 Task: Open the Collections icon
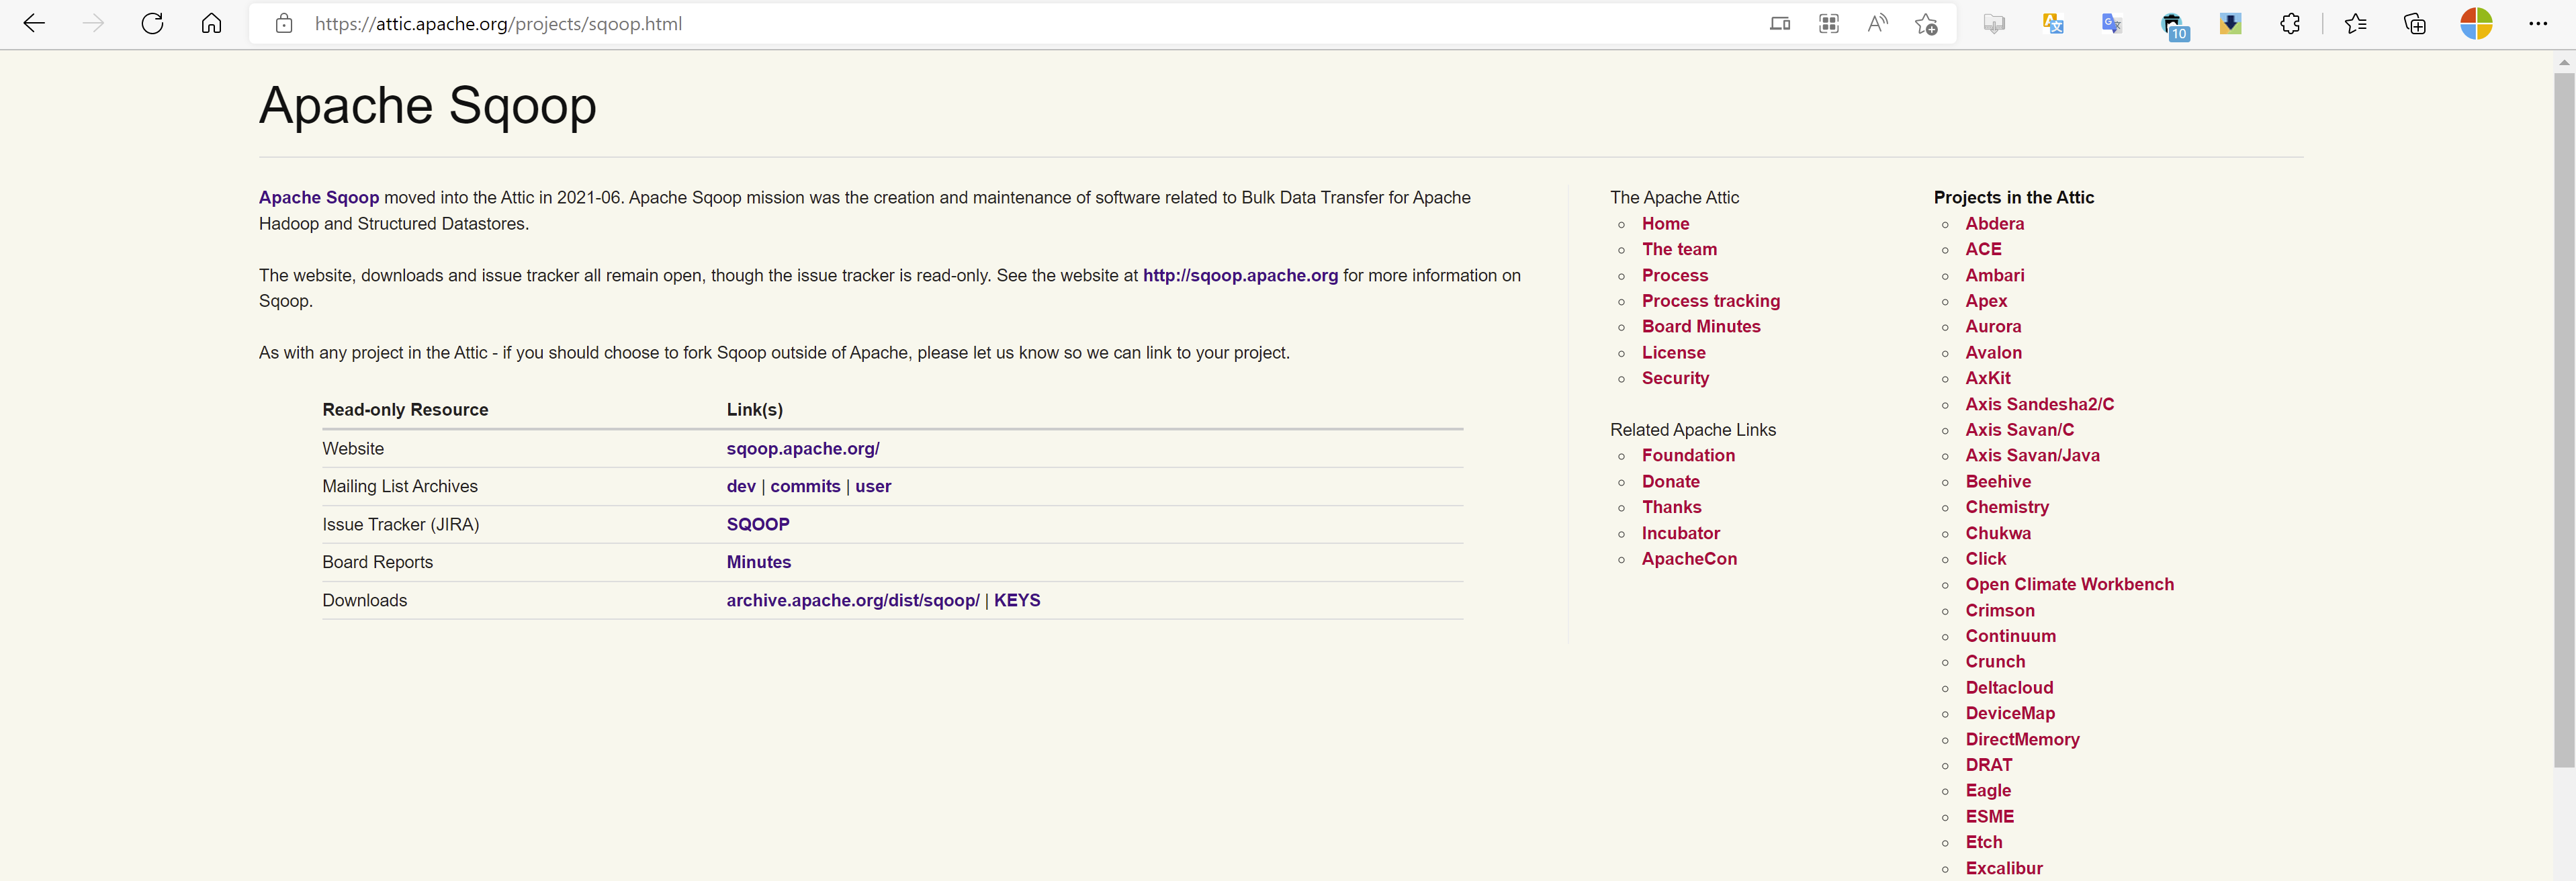(x=2415, y=24)
